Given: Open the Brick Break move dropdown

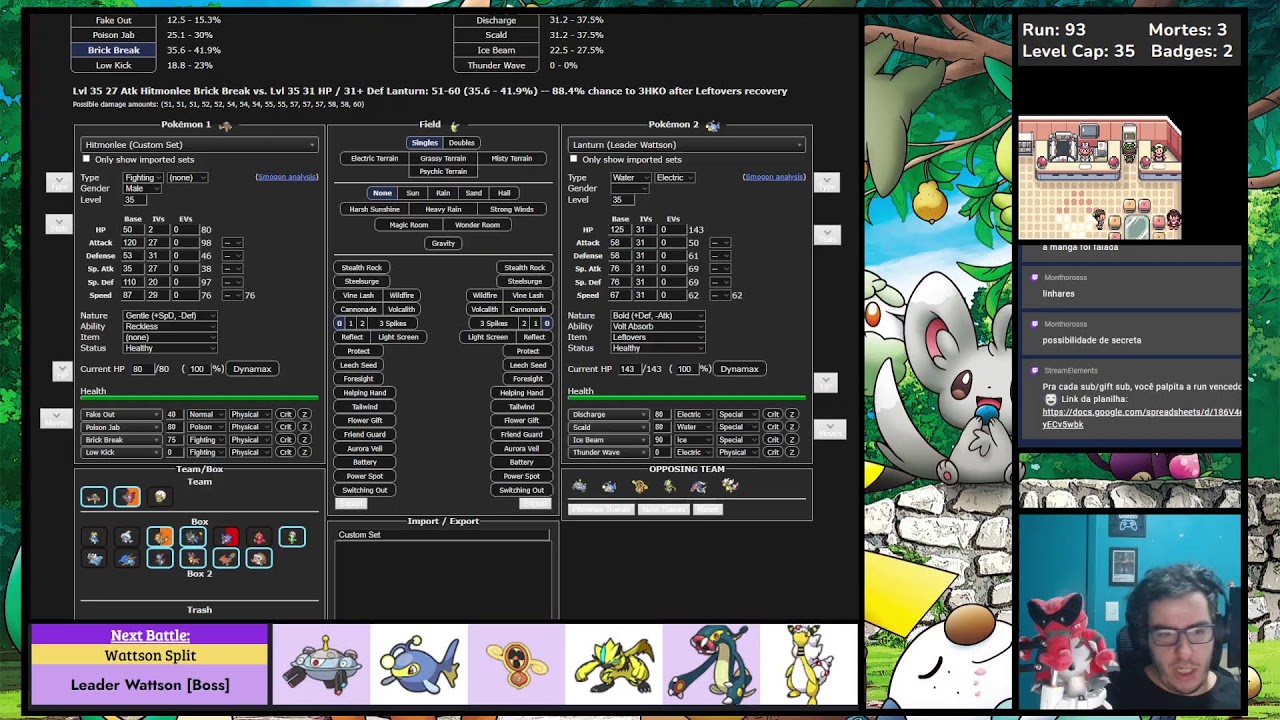Looking at the screenshot, I should coord(121,440).
